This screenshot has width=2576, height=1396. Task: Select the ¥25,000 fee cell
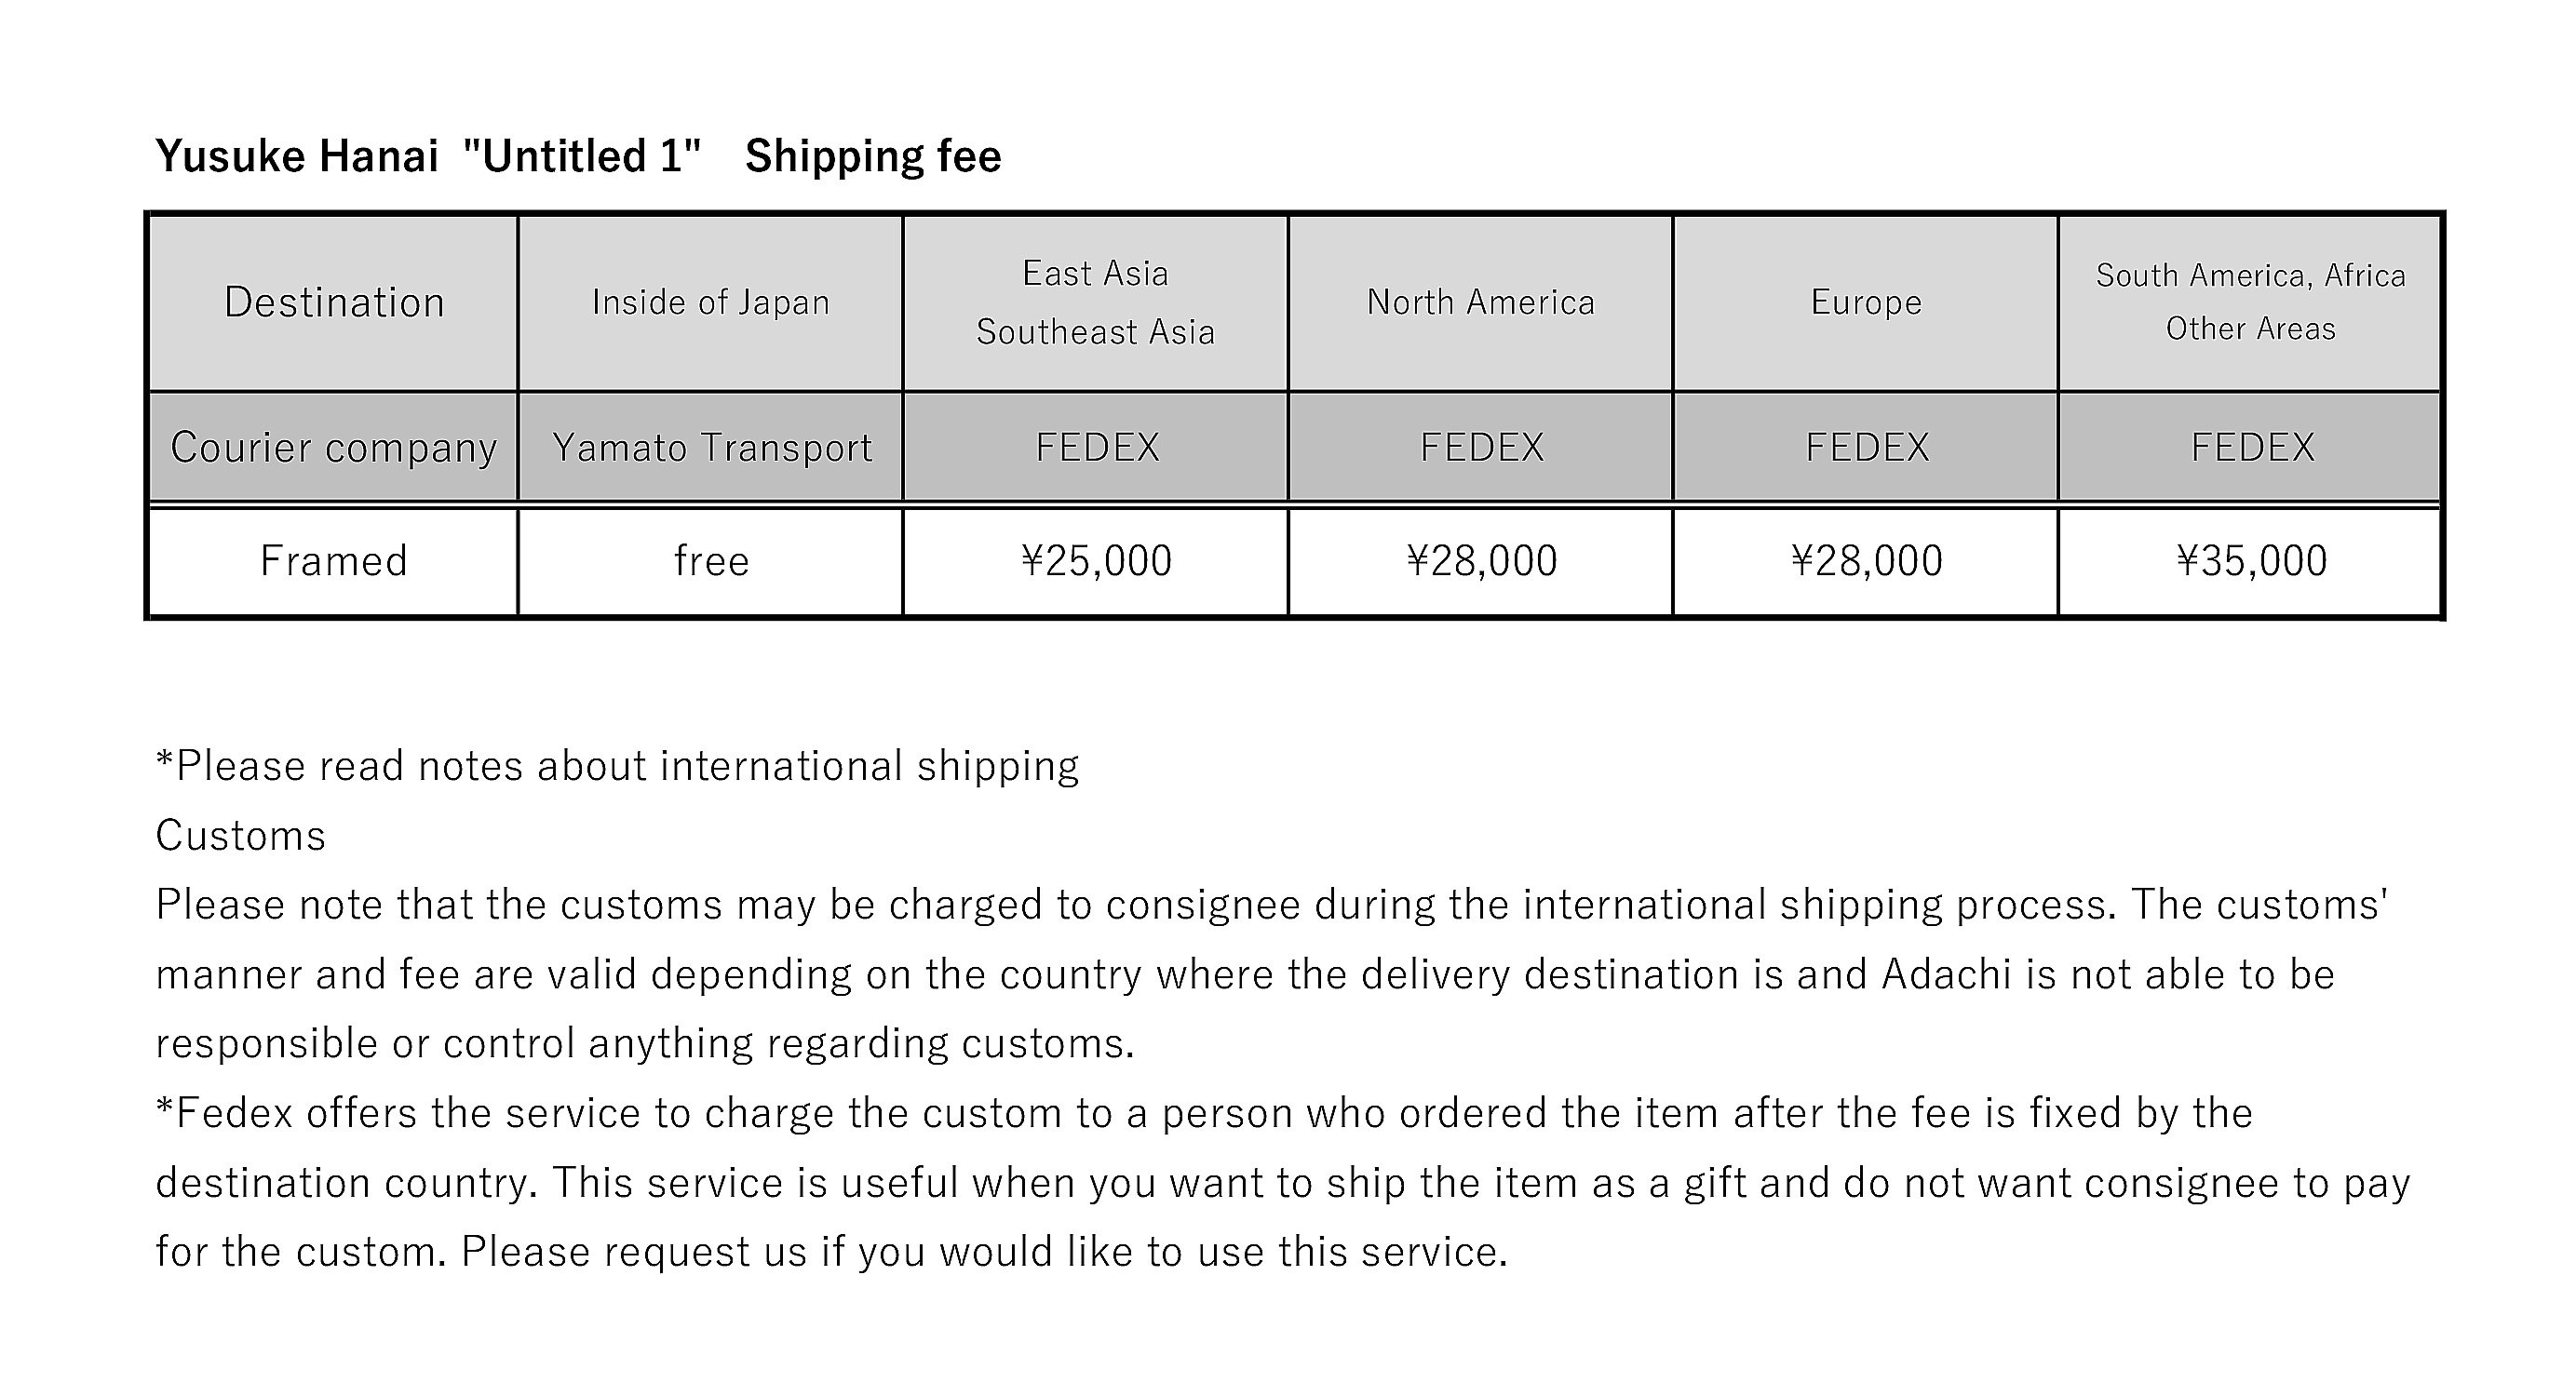[1095, 561]
